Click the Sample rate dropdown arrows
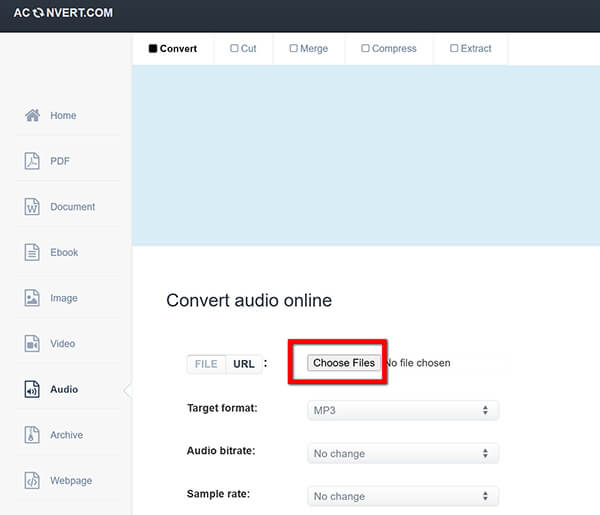The image size is (600, 515). coord(485,496)
